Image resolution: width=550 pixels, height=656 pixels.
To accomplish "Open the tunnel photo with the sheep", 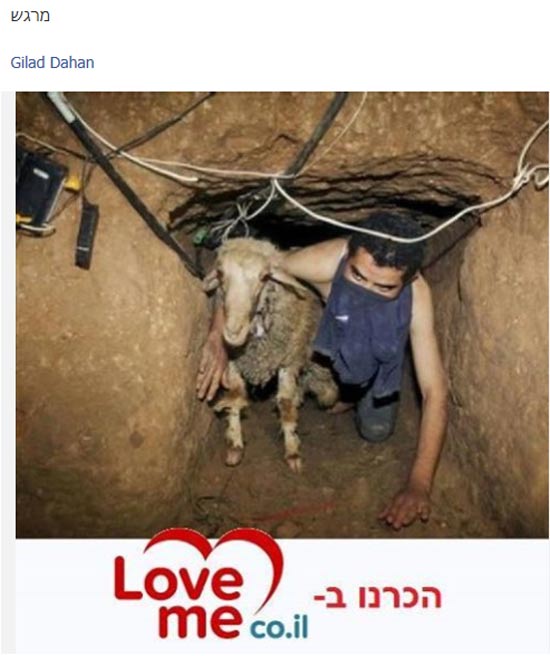I will click(282, 315).
